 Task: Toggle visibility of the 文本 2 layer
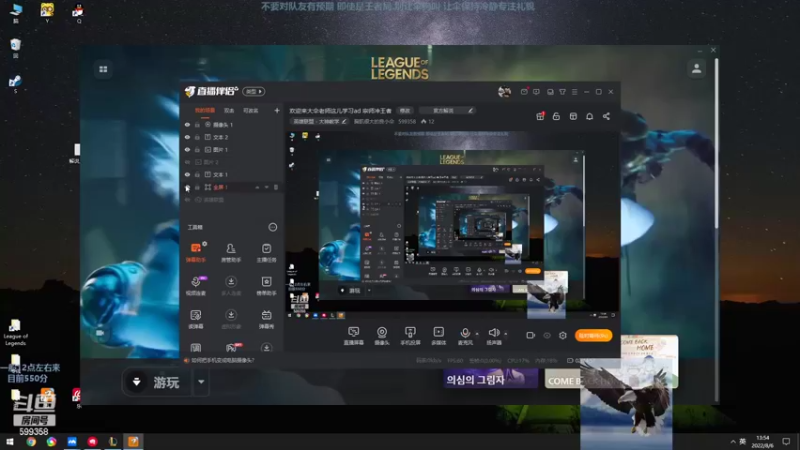click(187, 137)
